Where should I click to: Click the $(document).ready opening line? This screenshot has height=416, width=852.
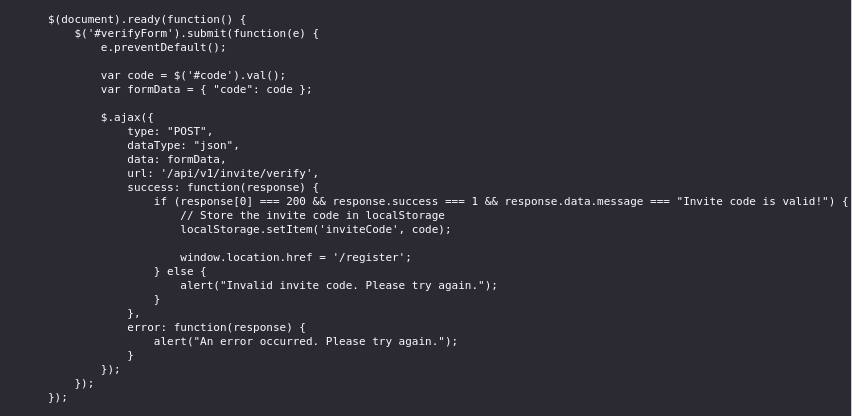147,20
